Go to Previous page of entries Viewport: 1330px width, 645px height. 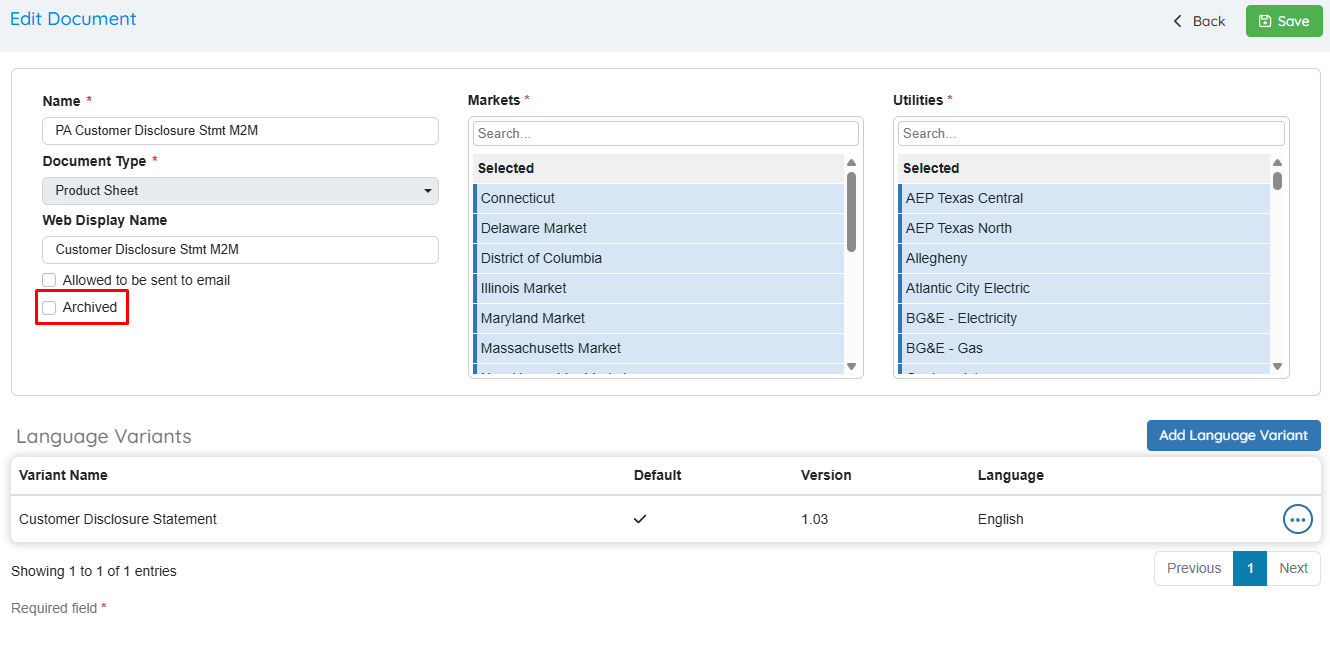1193,568
